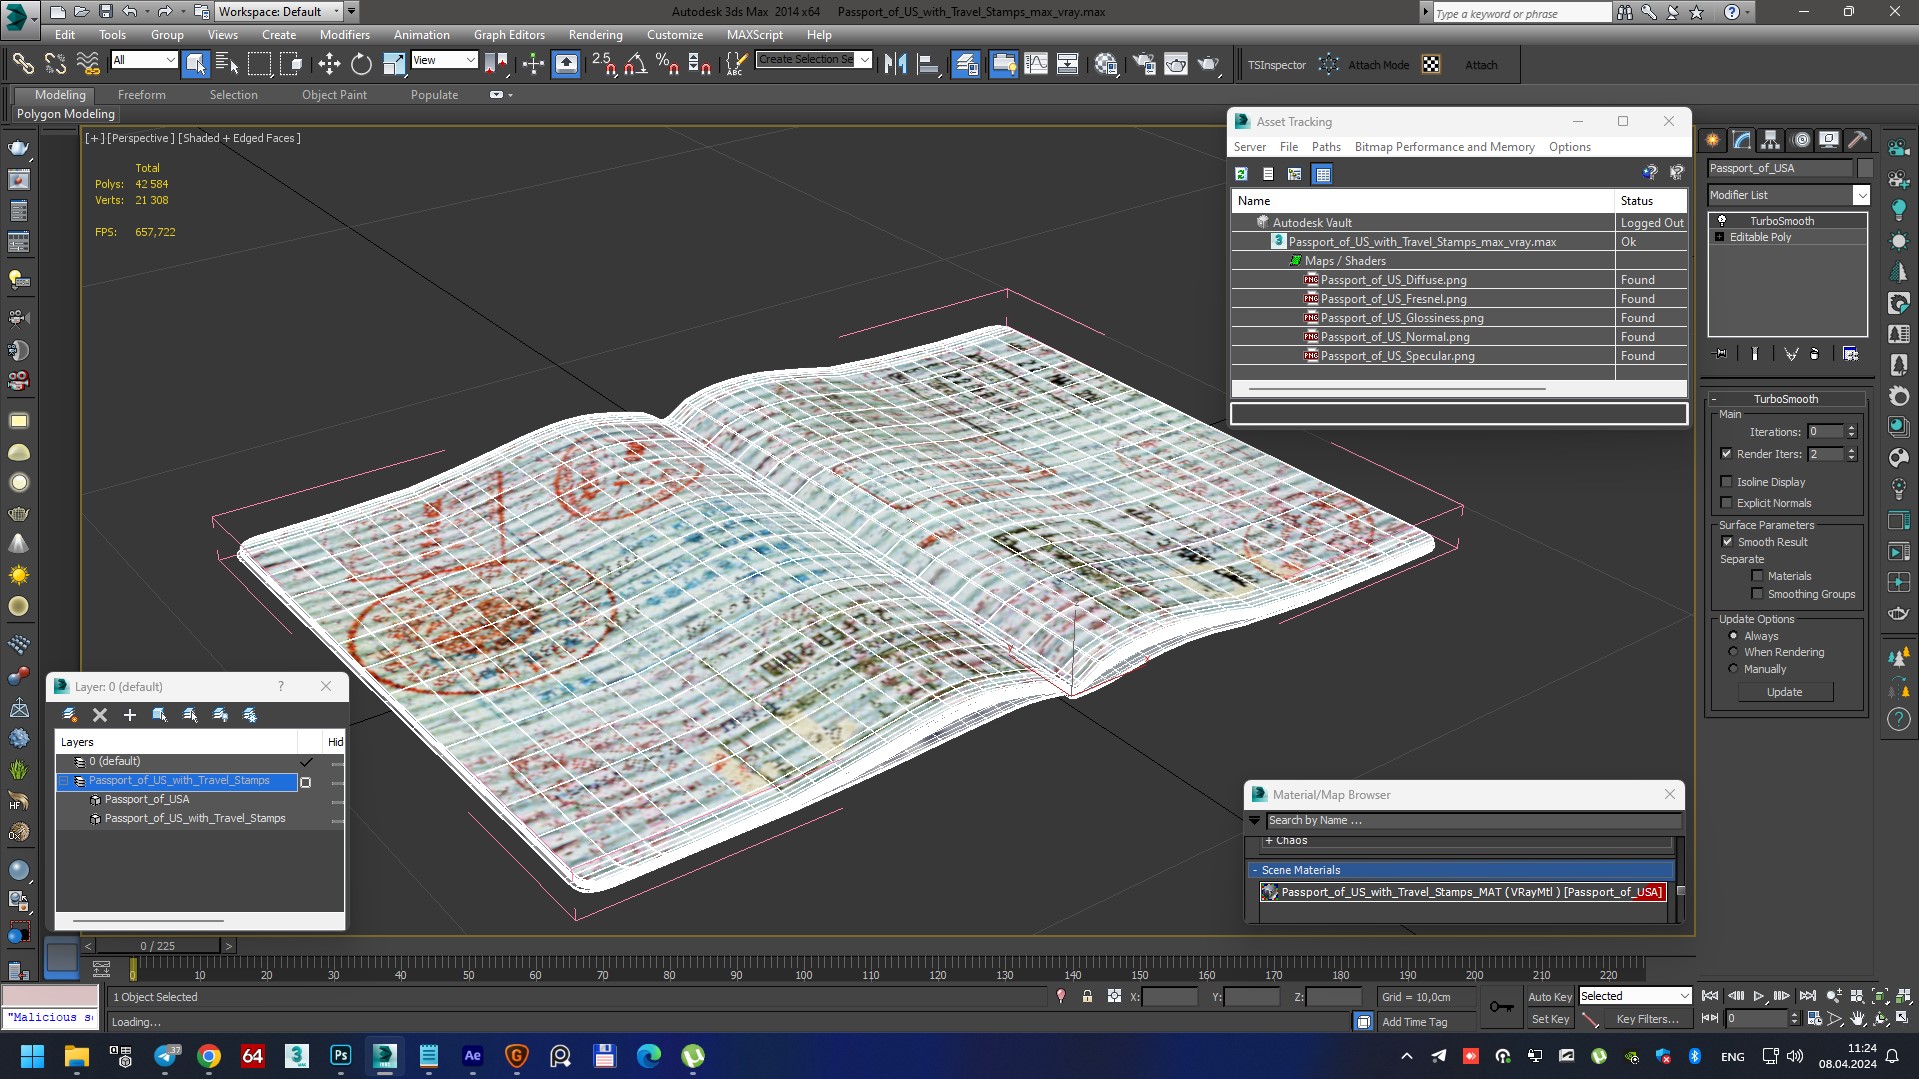
Task: Select the When Rendering radio option
Action: (x=1733, y=652)
